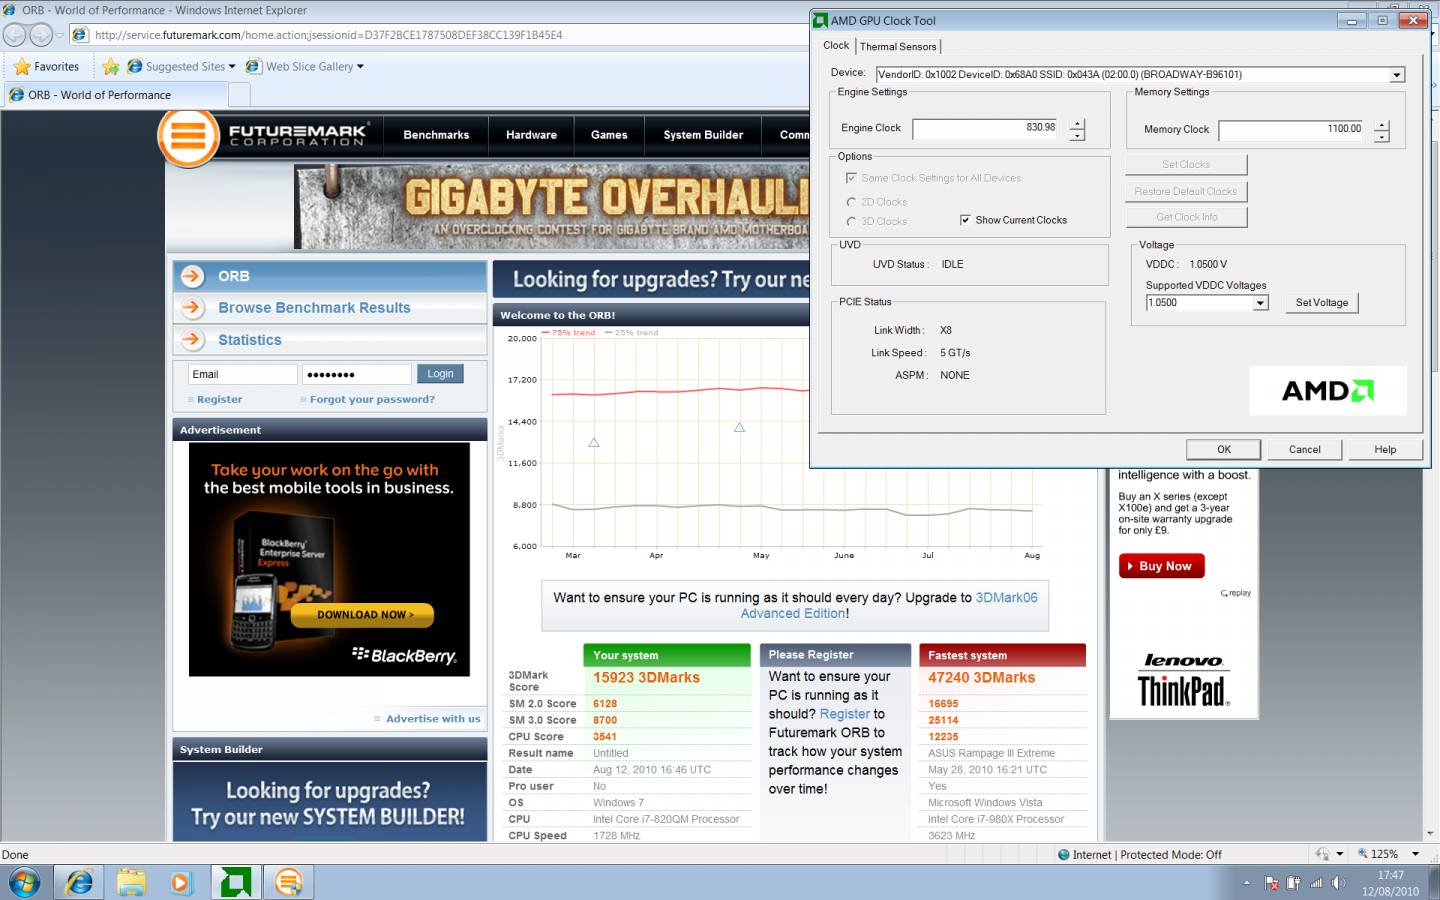Click Engine Clock spinner arrows
This screenshot has width=1440, height=900.
[x=1077, y=130]
